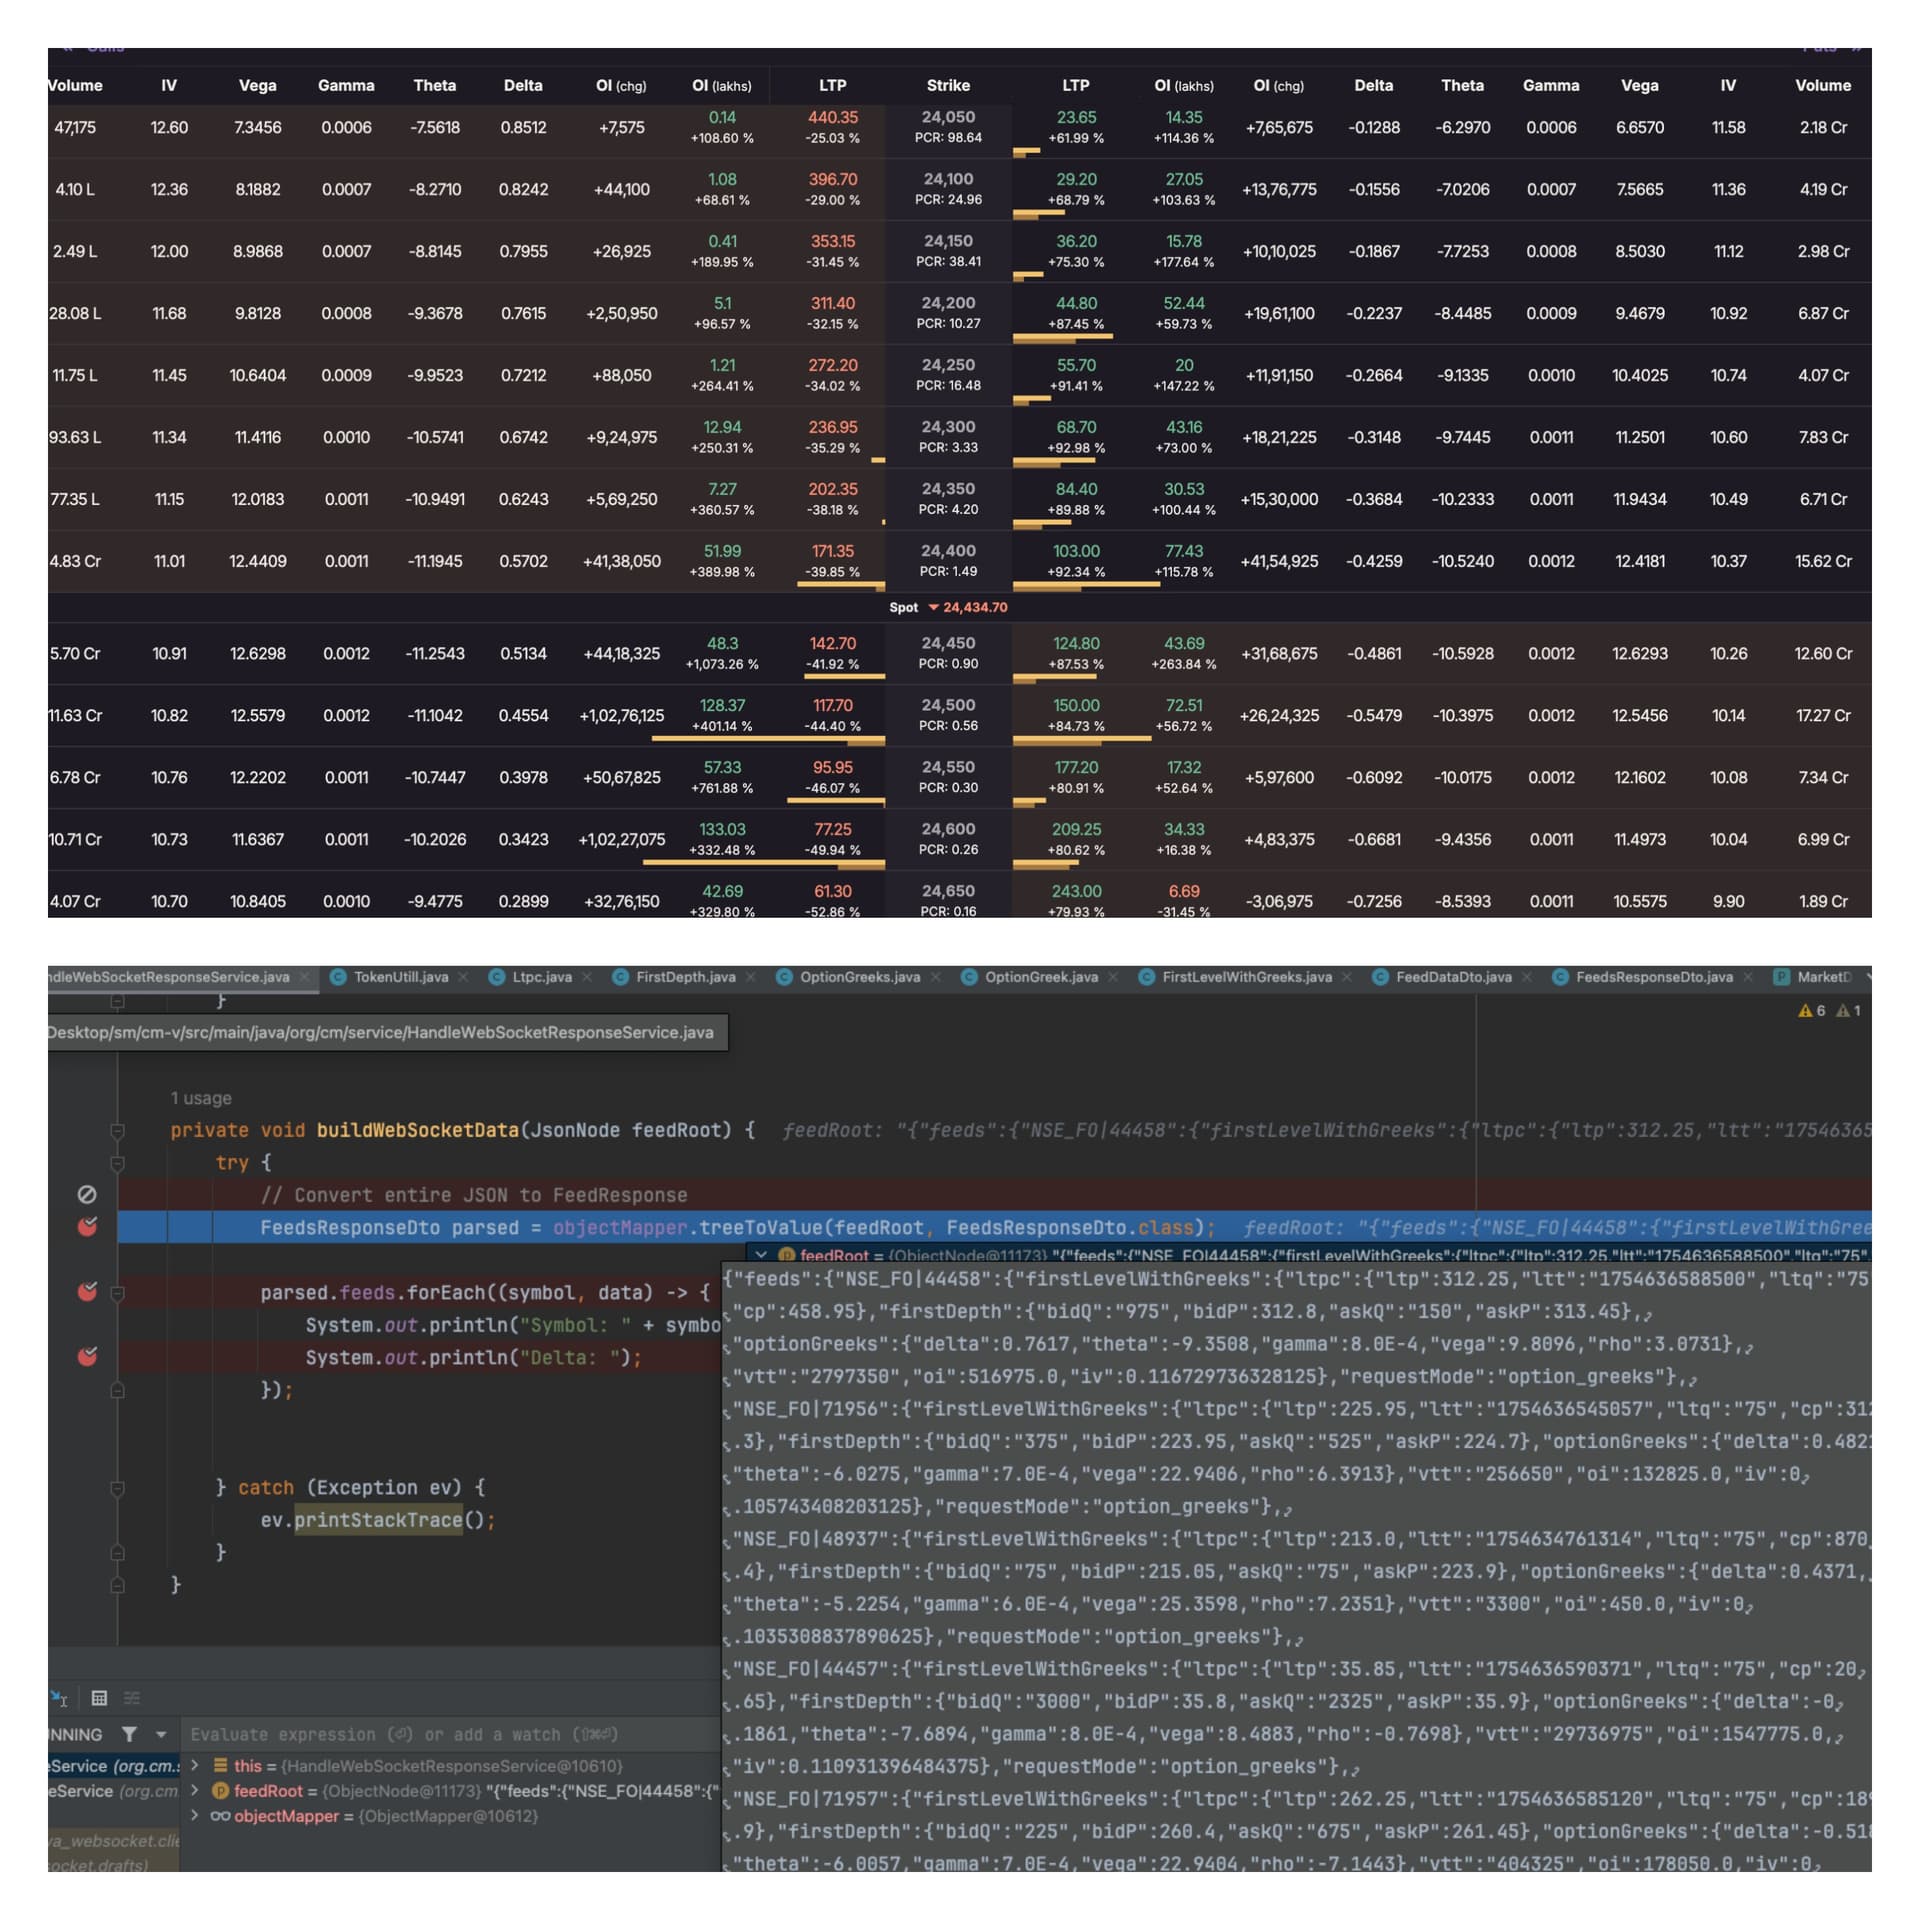The height and width of the screenshot is (1920, 1920).
Task: Close the Ltpc.java editor tab
Action: [587, 977]
